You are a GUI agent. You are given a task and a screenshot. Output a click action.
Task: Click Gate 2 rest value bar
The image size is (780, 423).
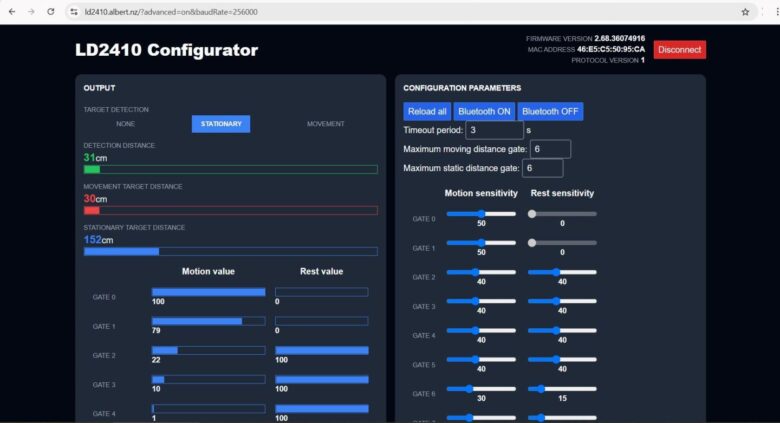[x=322, y=350]
